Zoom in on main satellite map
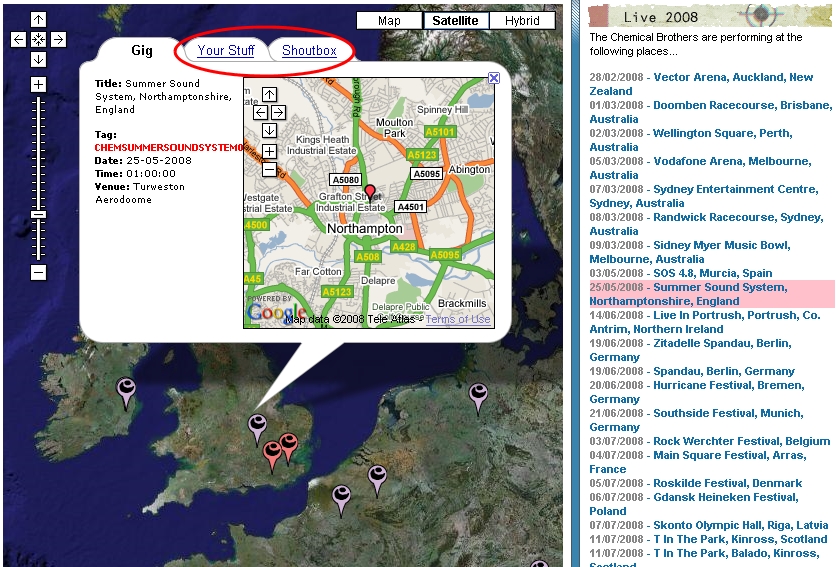 tap(38, 84)
